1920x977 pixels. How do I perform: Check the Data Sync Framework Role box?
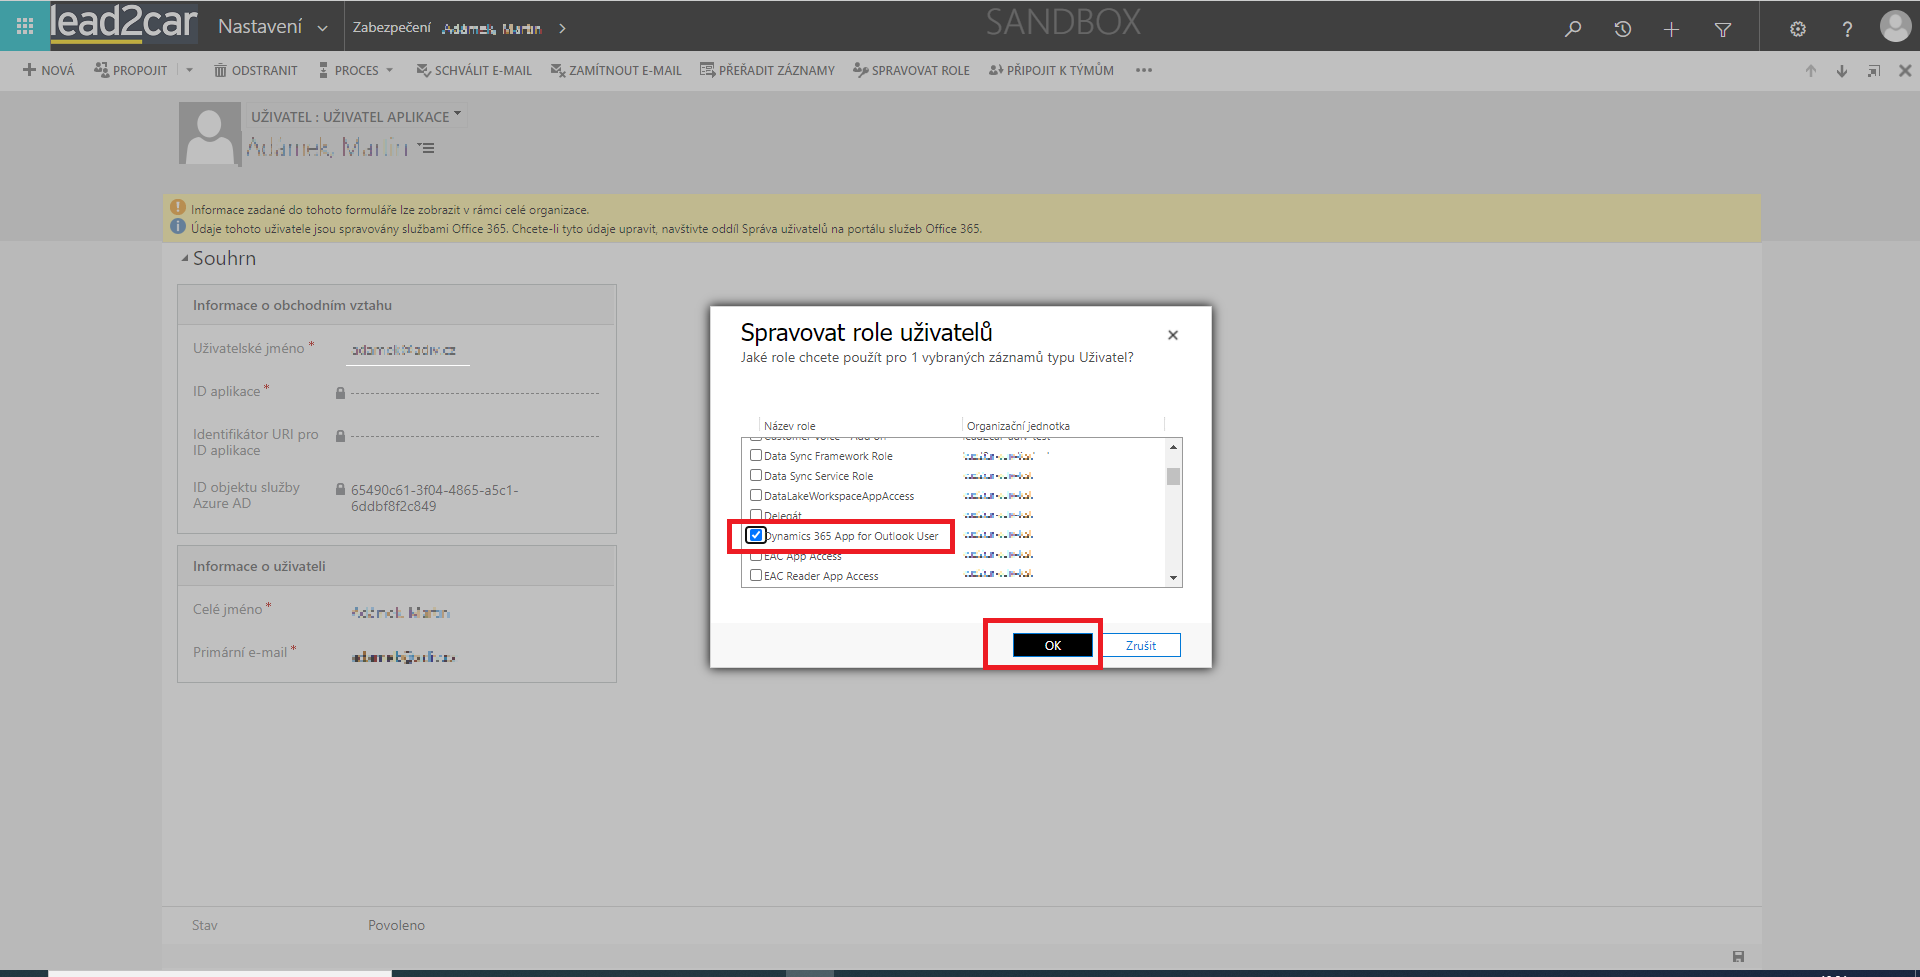click(x=756, y=456)
